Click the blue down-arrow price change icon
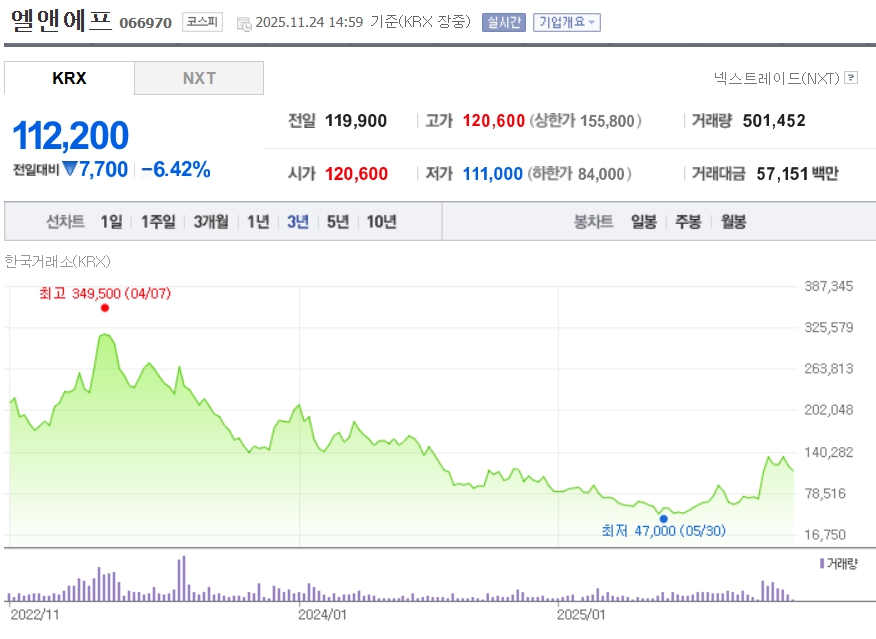 click(70, 170)
